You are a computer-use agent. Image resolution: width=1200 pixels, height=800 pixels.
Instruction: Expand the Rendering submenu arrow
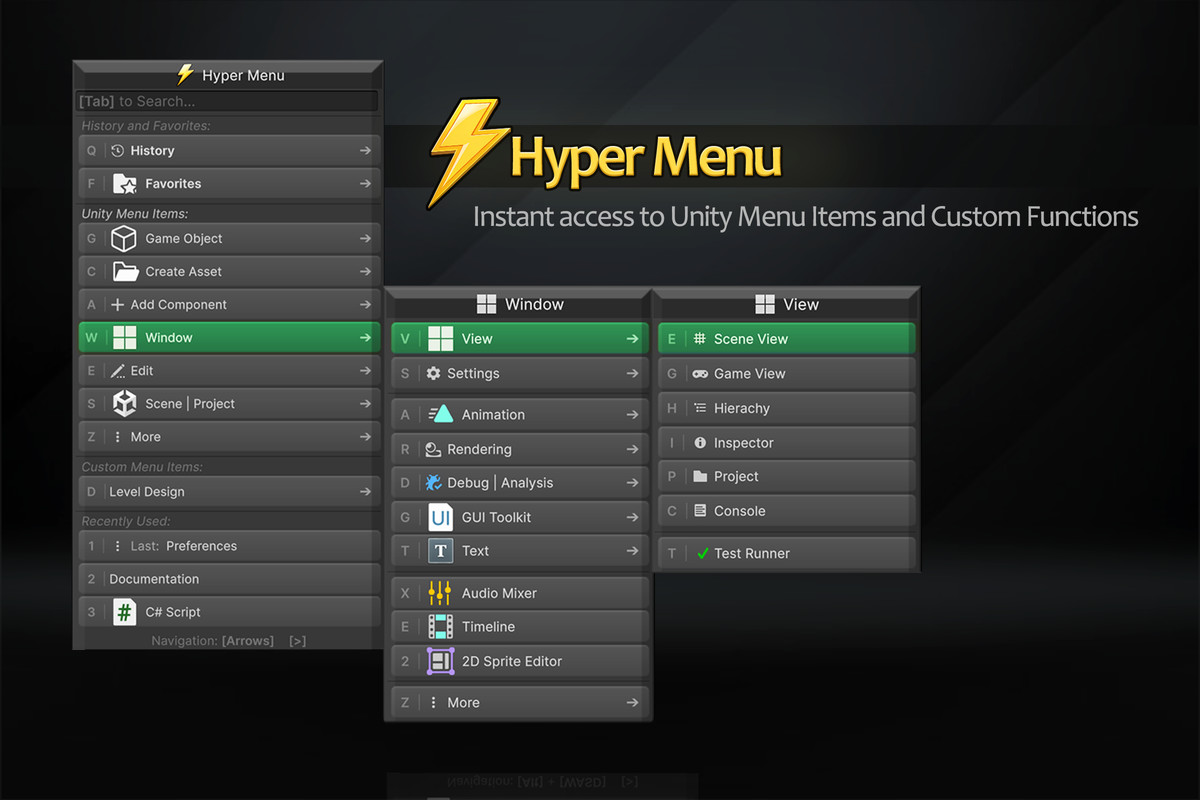pyautogui.click(x=632, y=450)
